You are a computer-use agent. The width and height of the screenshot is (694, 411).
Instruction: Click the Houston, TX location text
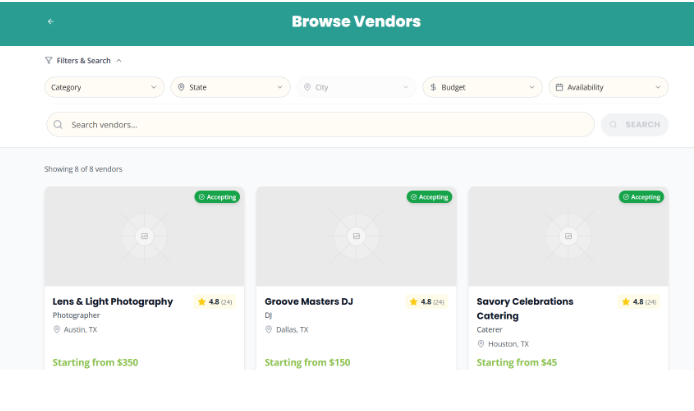[x=509, y=344]
